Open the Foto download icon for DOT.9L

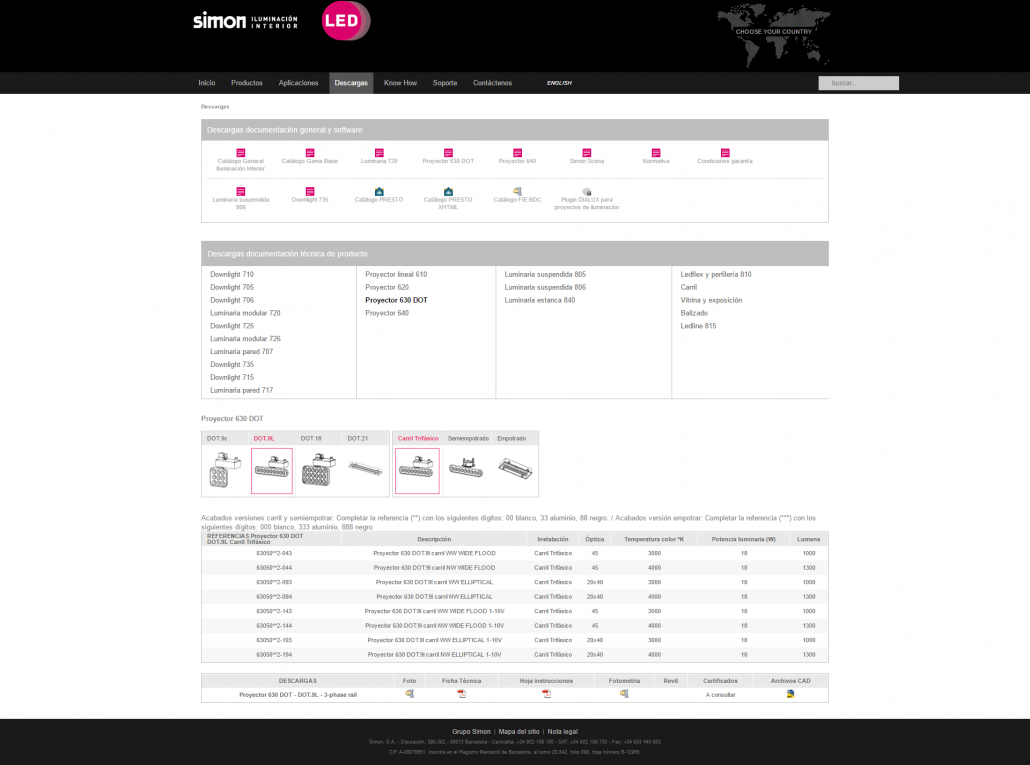(x=409, y=693)
